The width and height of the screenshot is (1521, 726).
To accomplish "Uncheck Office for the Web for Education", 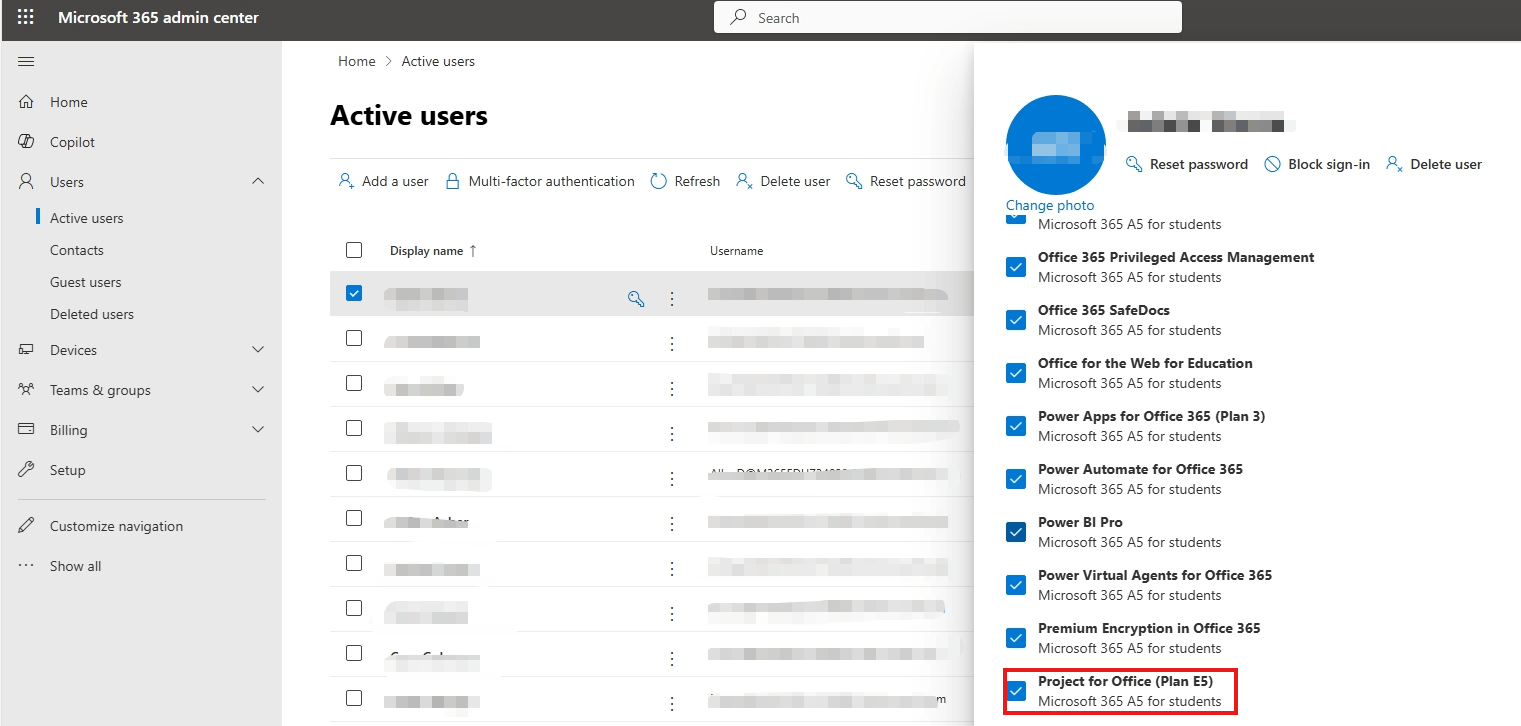I will pyautogui.click(x=1016, y=373).
